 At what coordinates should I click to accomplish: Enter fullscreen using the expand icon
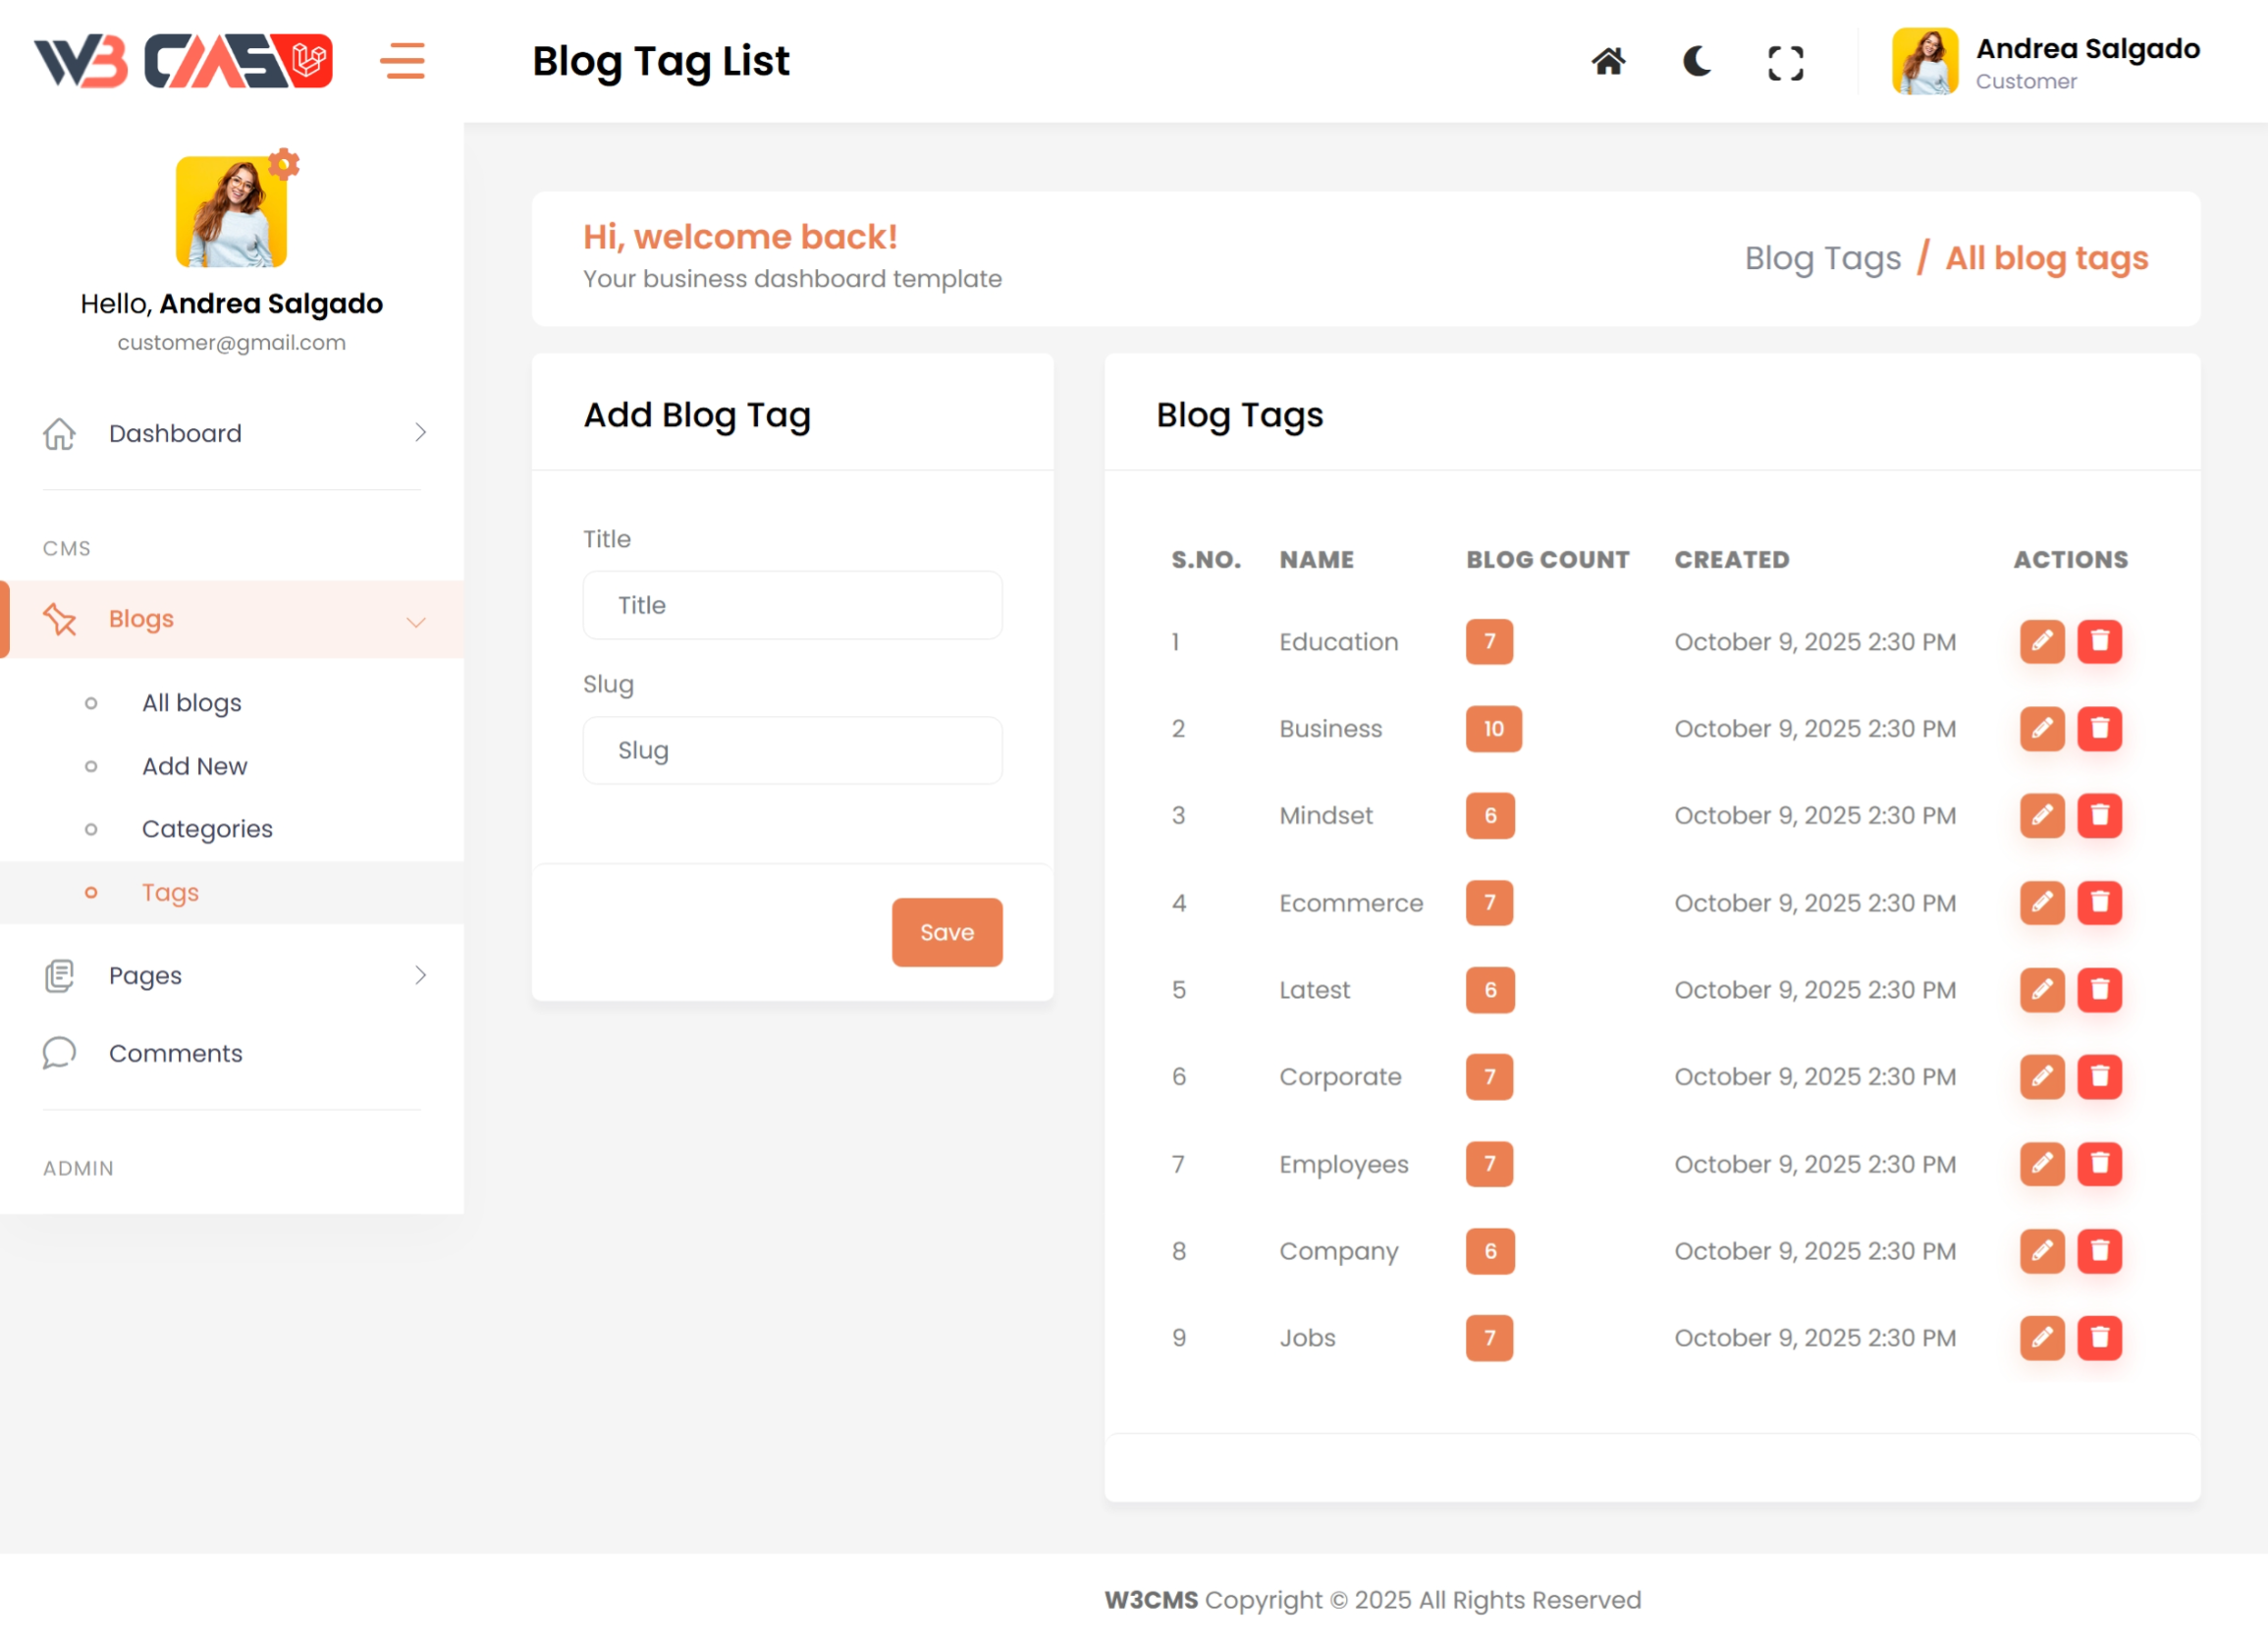1785,63
